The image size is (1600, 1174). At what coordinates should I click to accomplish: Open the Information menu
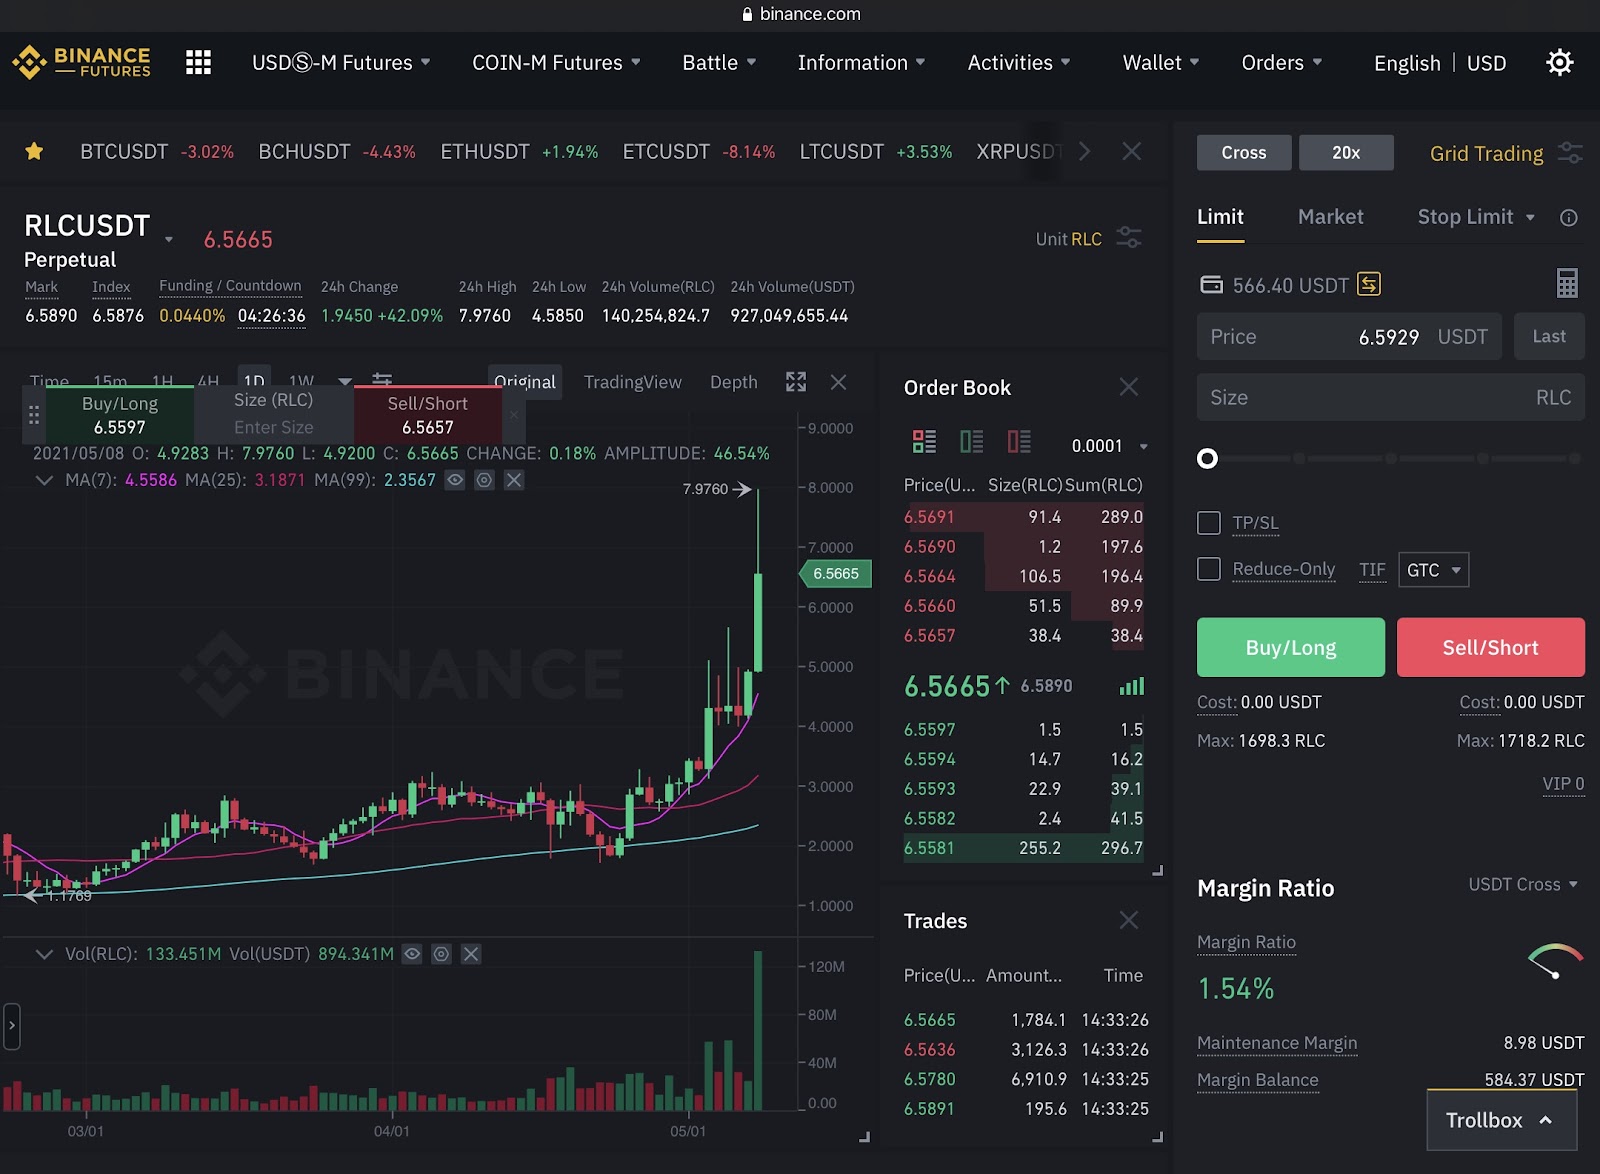[861, 62]
